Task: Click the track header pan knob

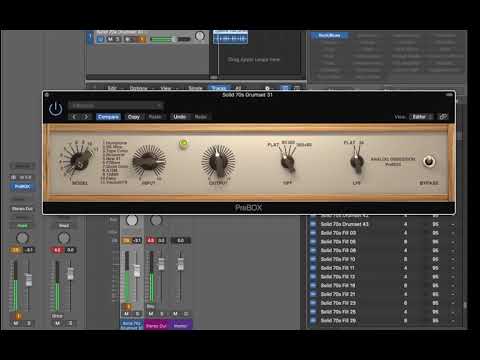Action: pos(200,36)
